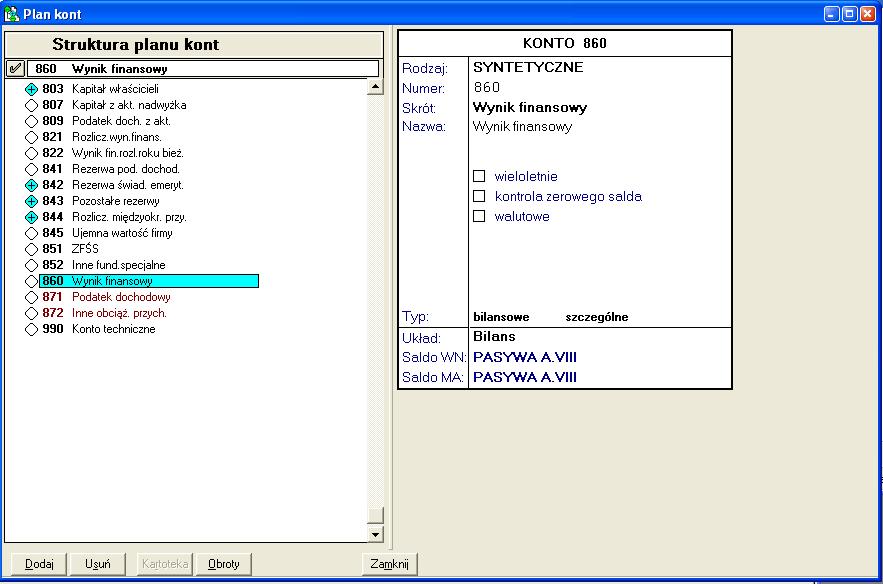Click the checkmark icon beside header 860

click(15, 69)
